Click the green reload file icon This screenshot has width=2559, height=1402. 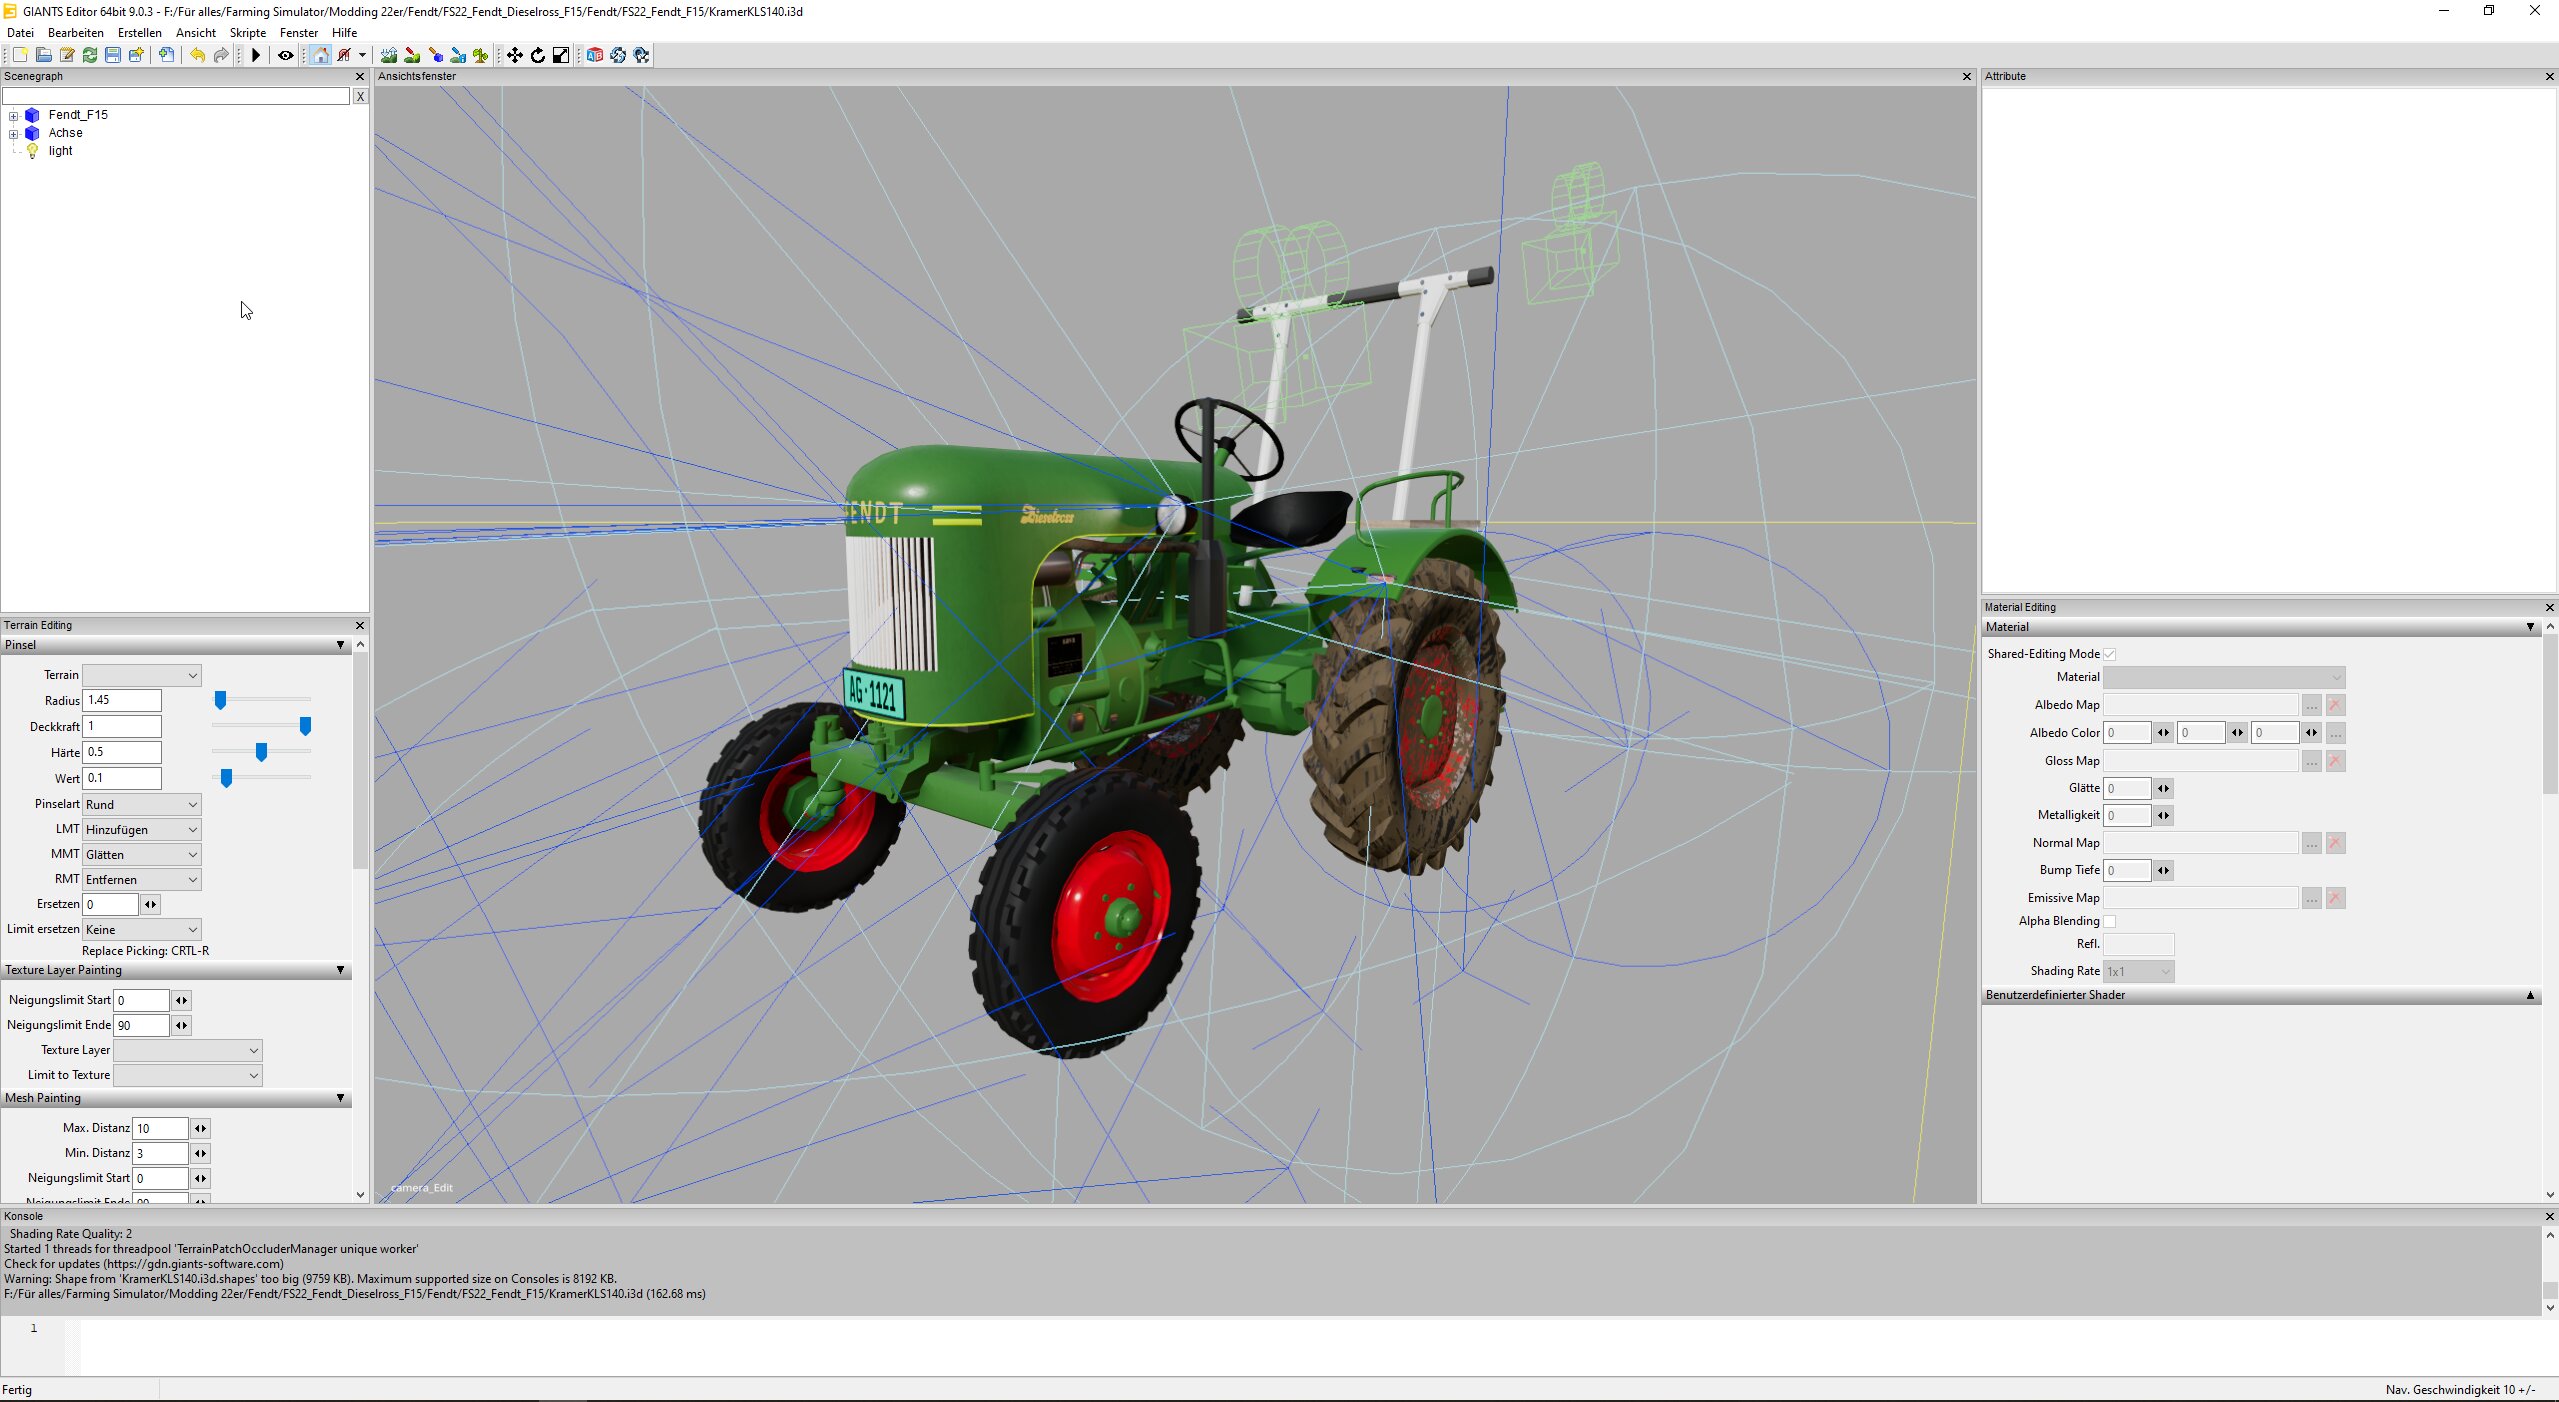90,56
